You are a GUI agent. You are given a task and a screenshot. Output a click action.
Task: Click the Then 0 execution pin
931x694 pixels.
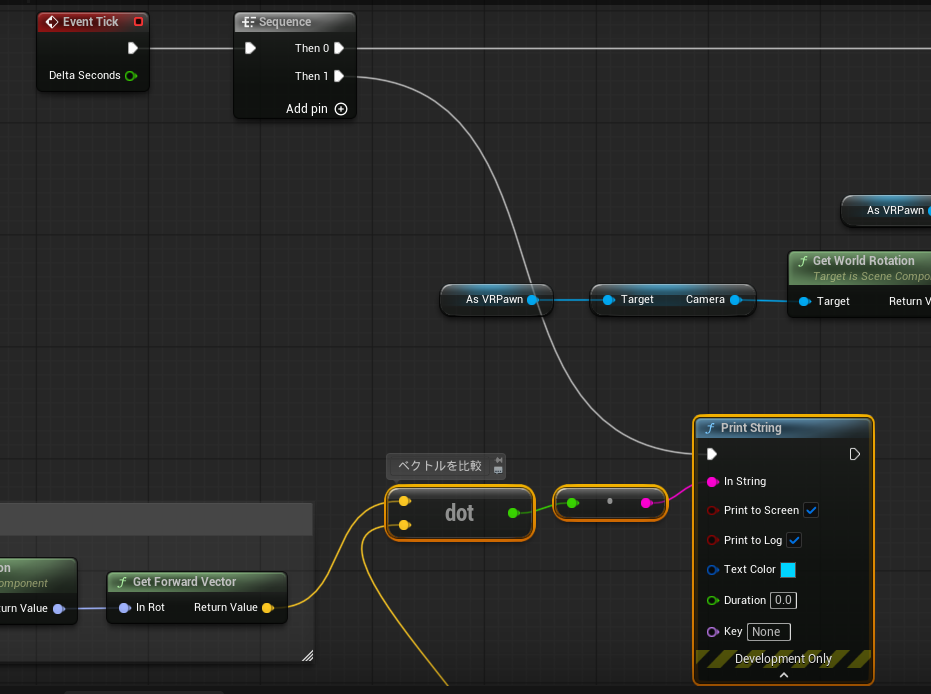coord(339,48)
